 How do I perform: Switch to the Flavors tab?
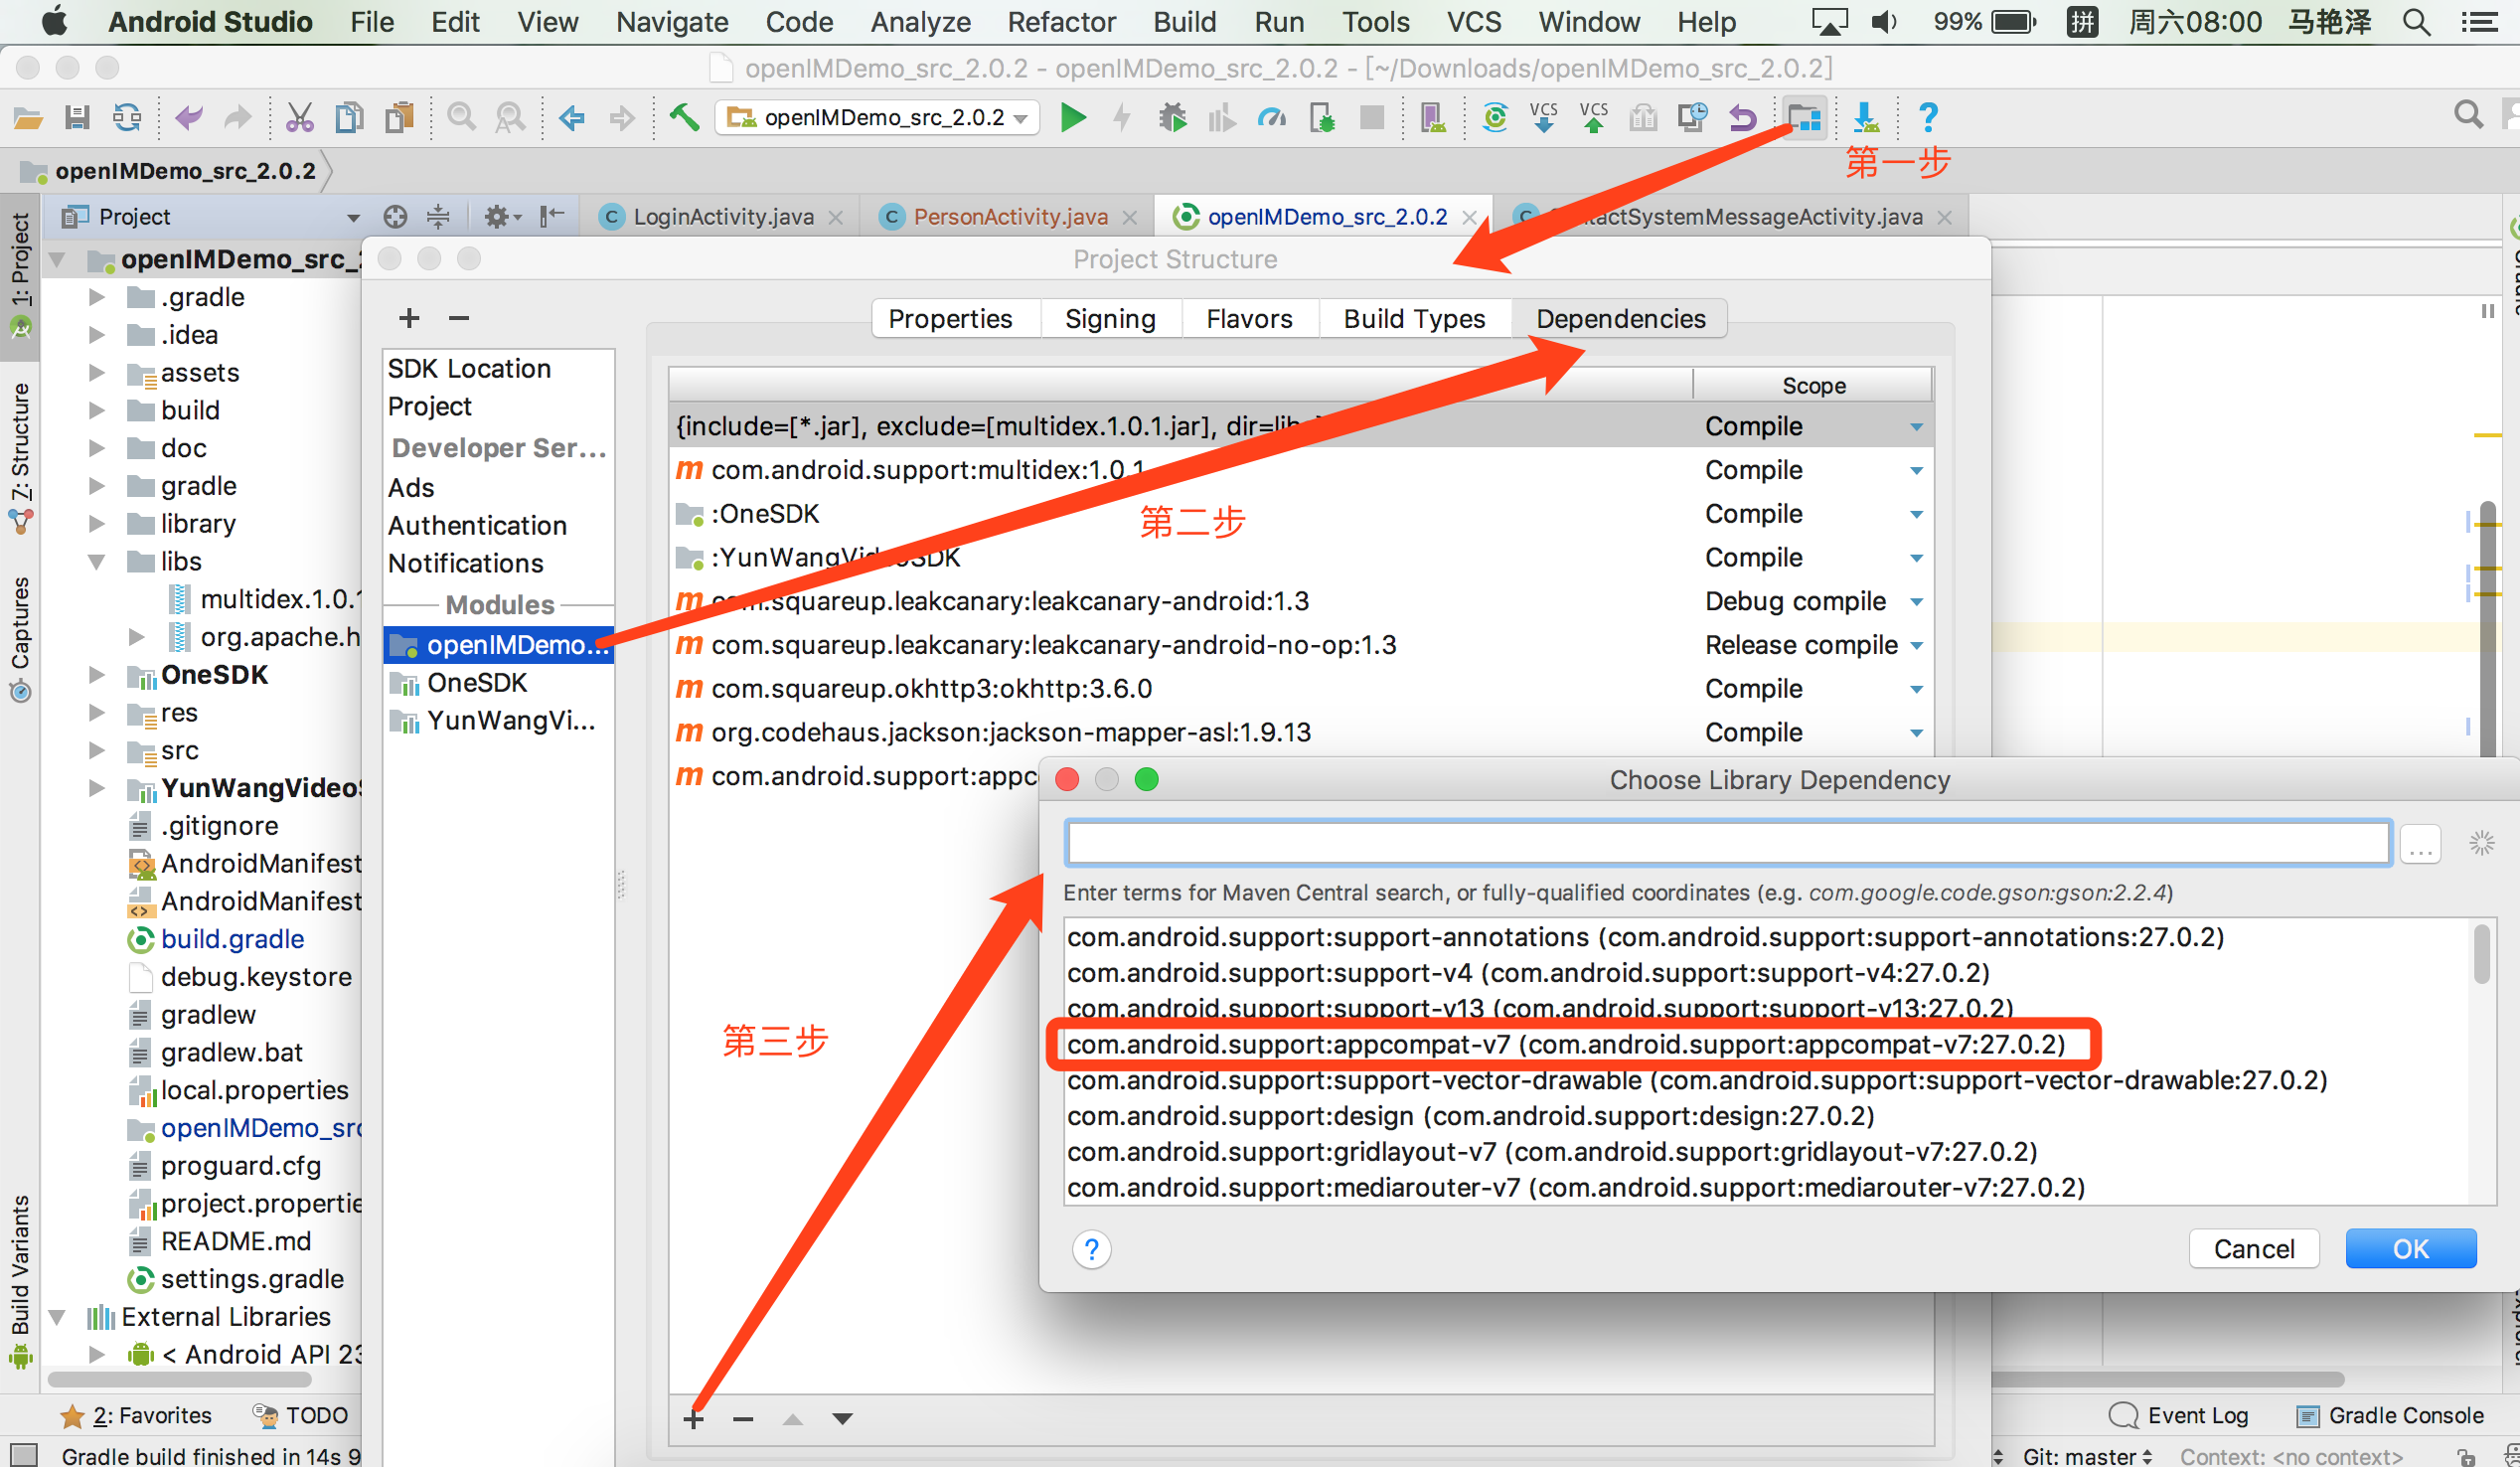(1249, 318)
